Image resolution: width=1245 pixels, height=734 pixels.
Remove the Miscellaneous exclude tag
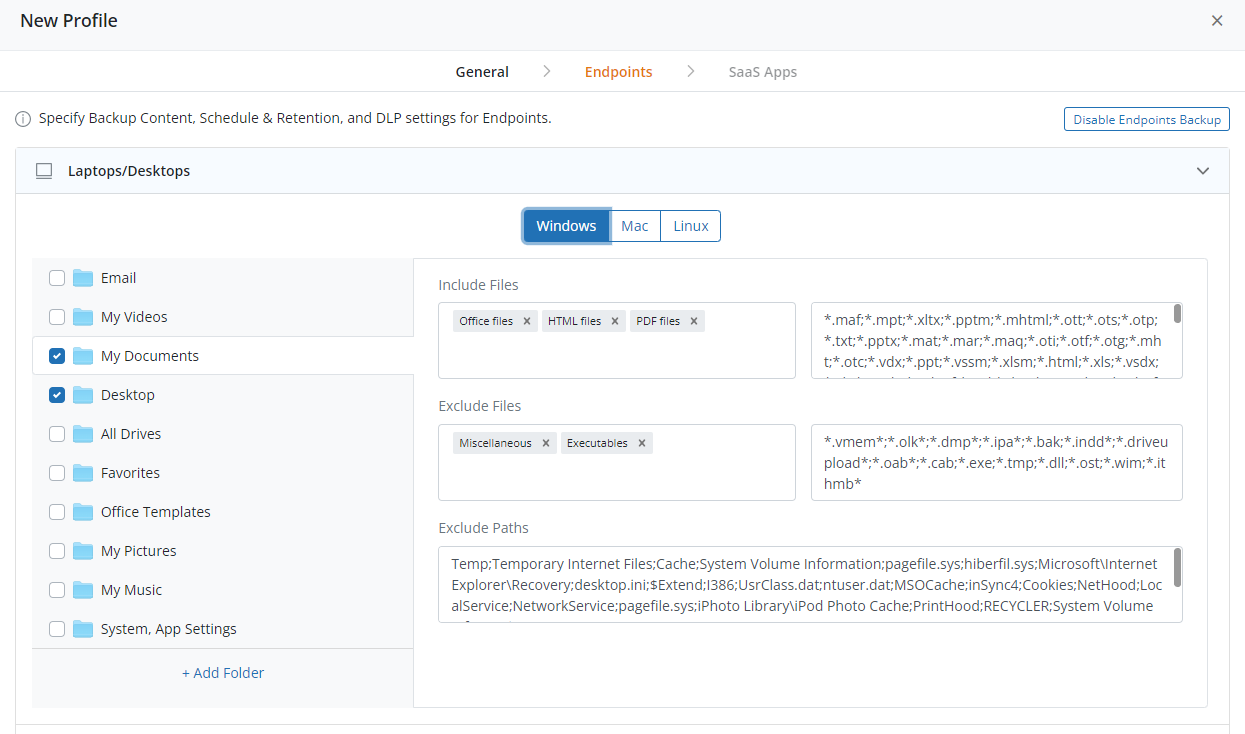tap(546, 443)
